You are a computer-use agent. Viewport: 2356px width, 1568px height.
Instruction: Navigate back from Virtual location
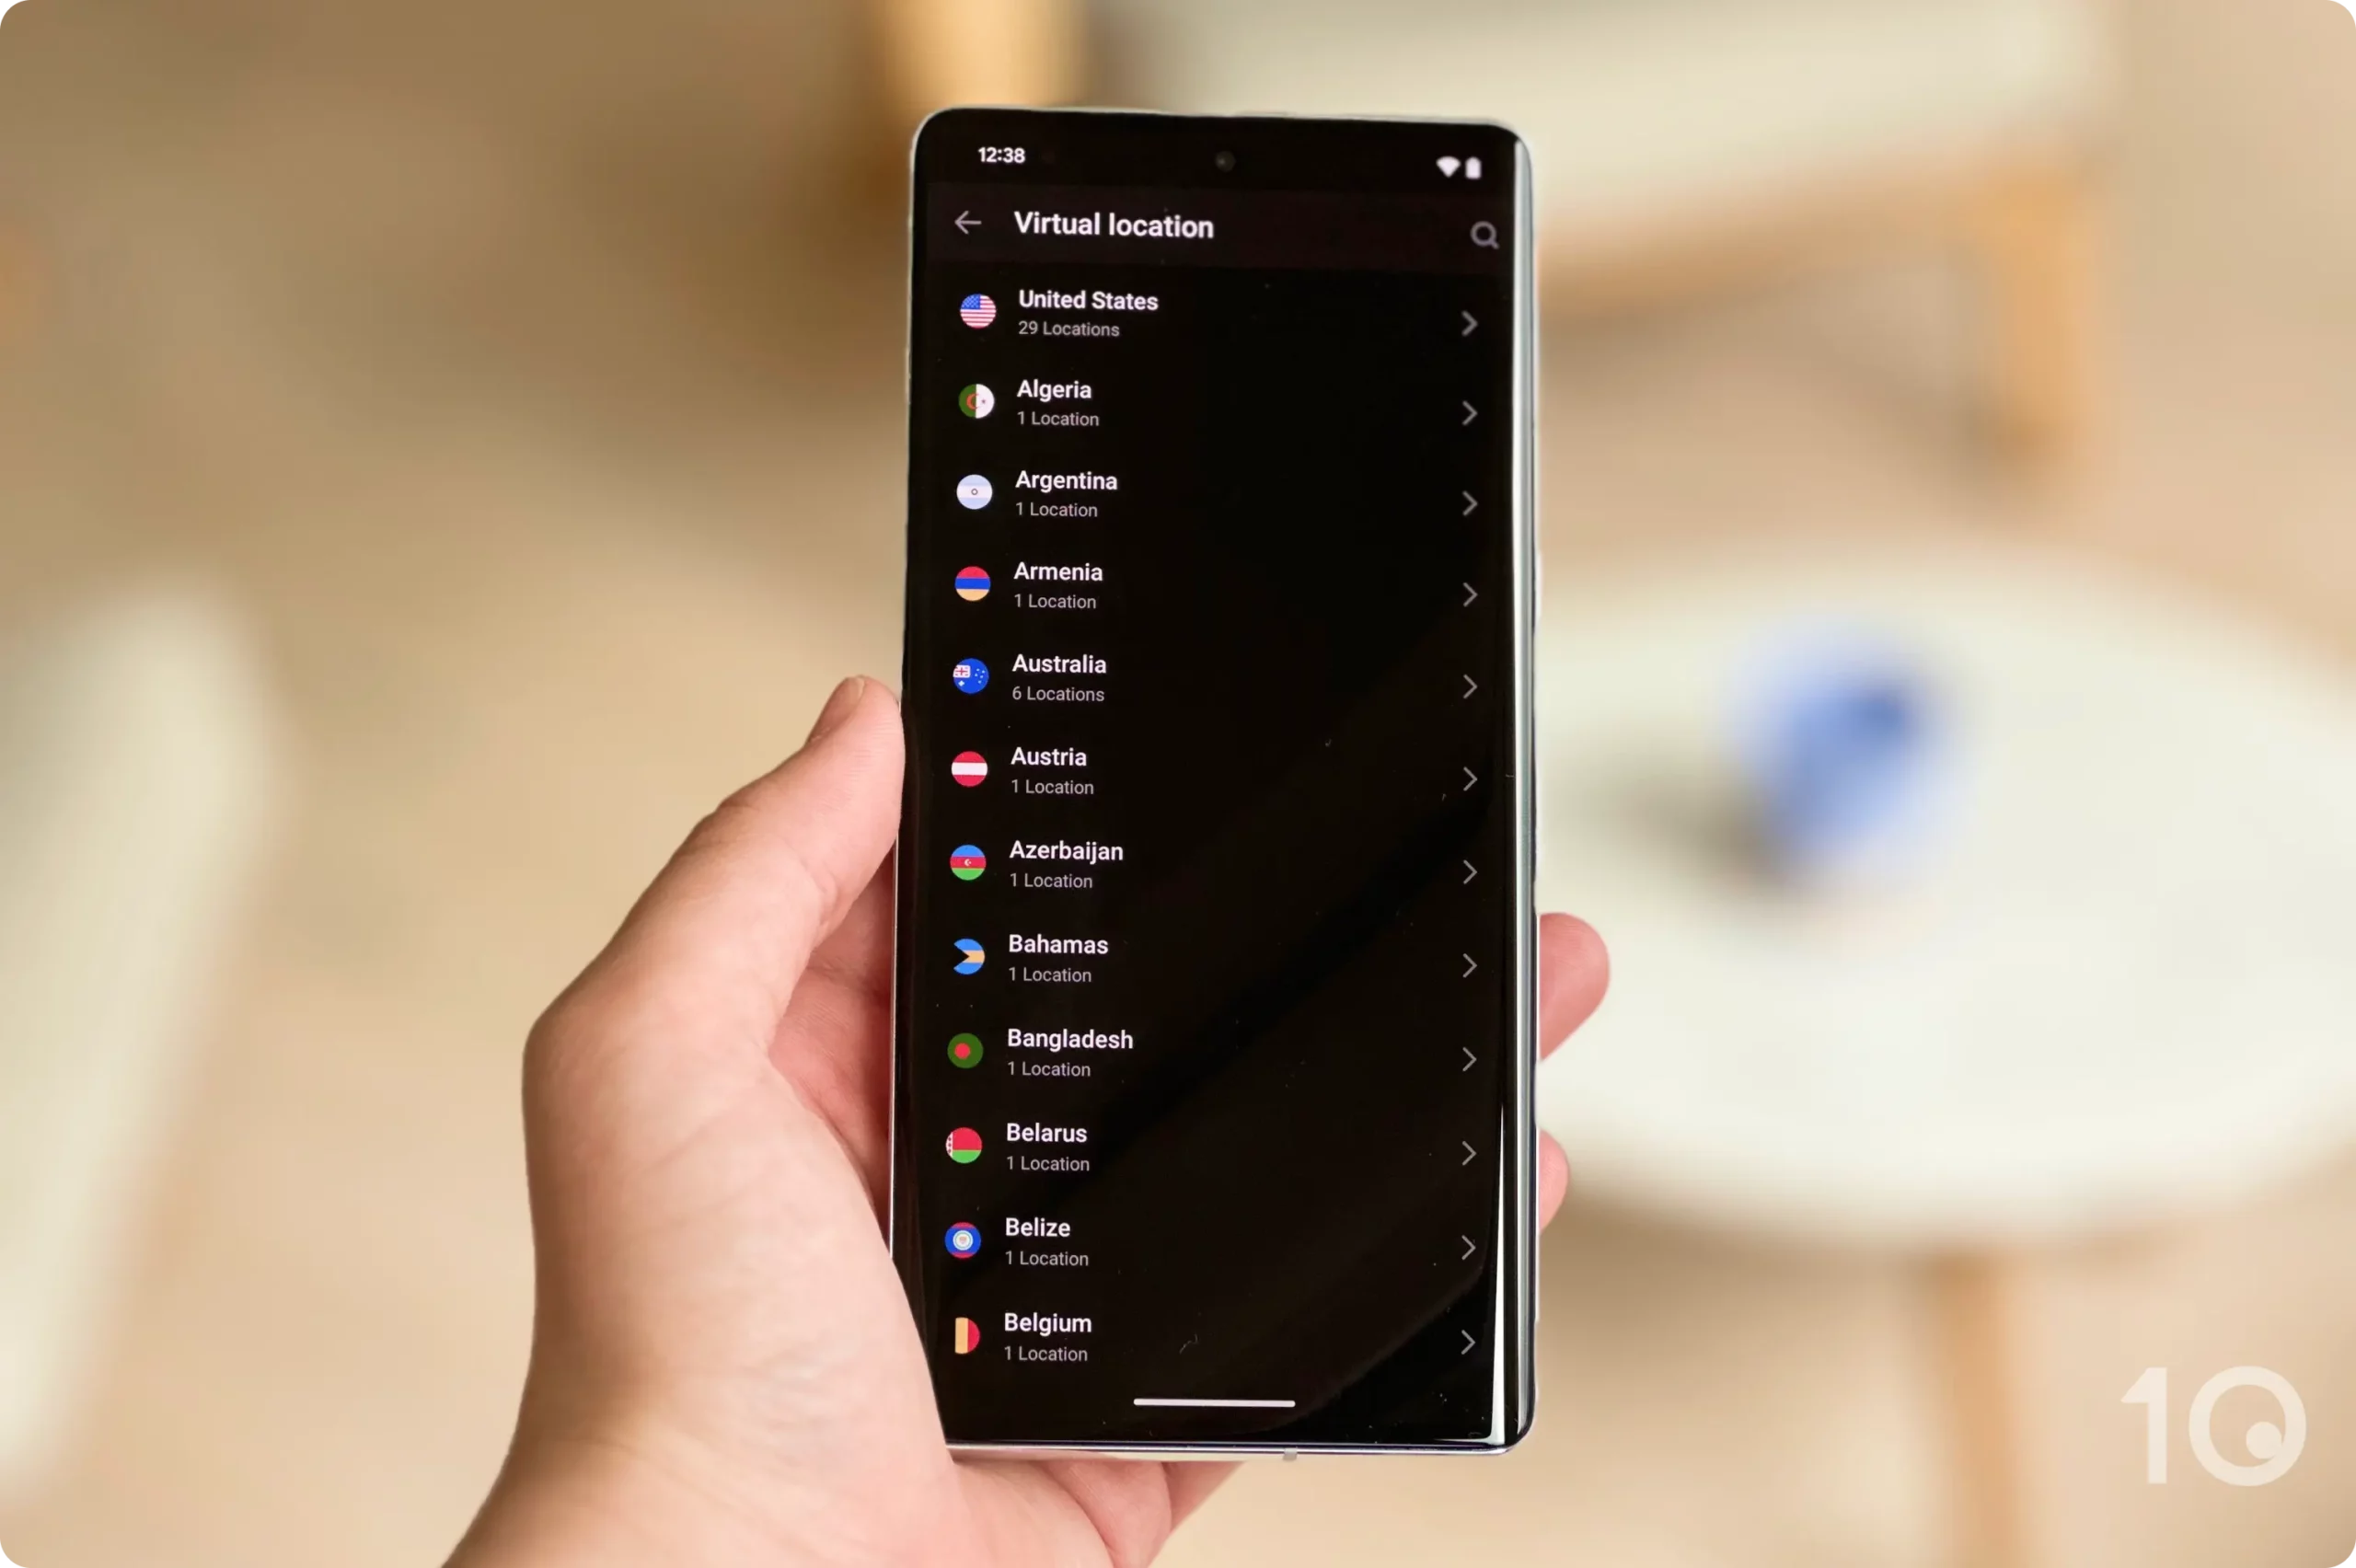point(970,224)
